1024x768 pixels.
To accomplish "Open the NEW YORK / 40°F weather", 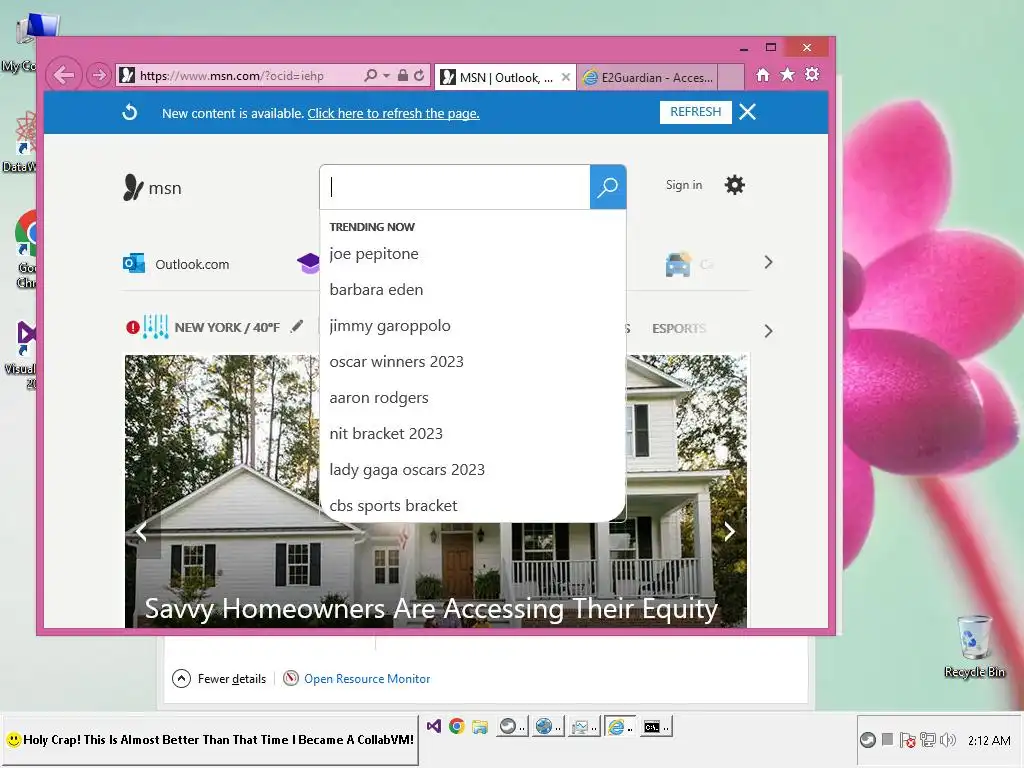I will [227, 327].
